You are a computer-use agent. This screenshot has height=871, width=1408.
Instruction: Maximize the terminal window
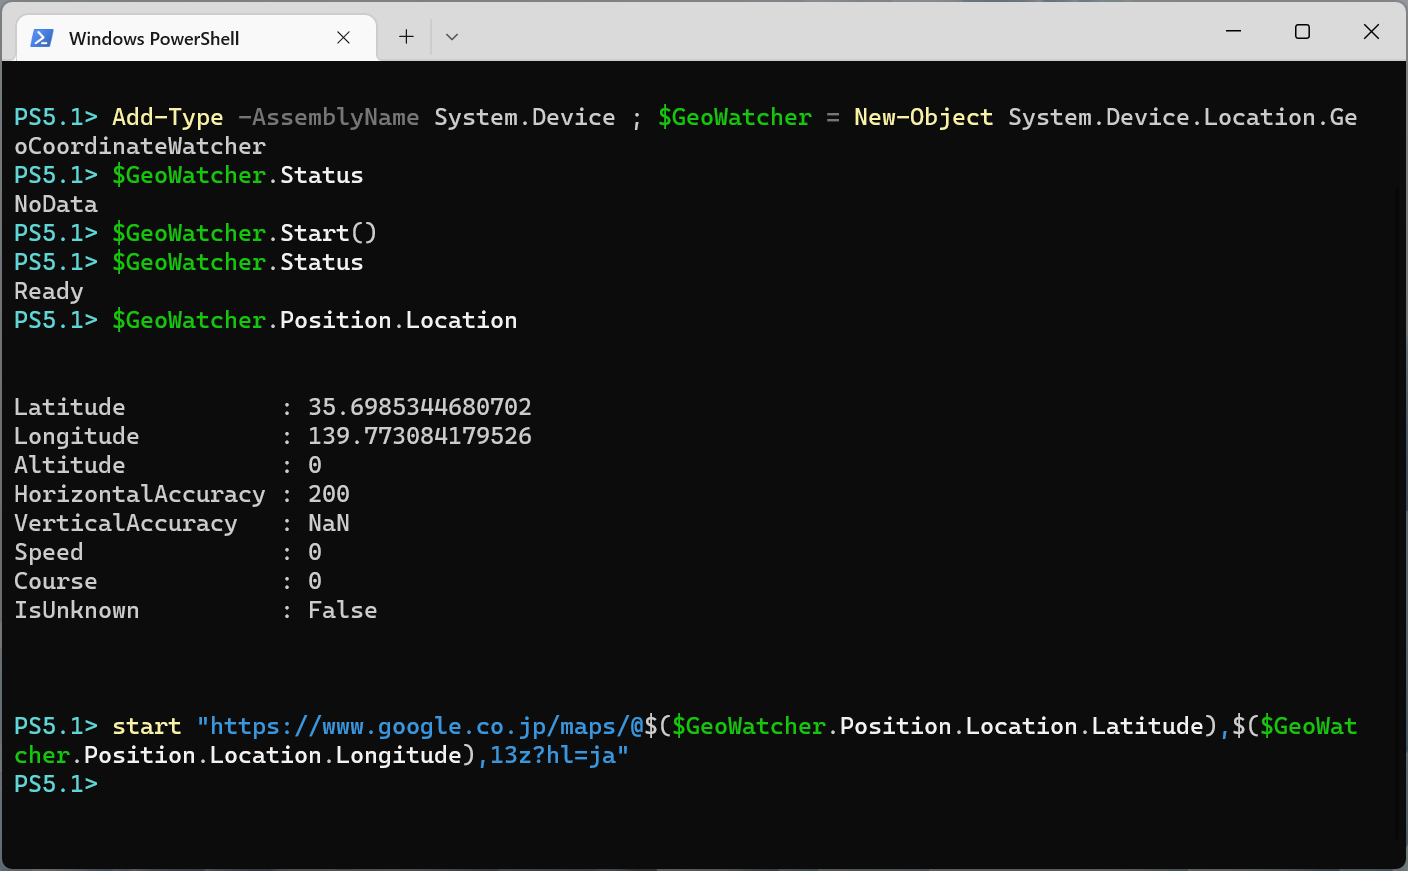(x=1302, y=32)
